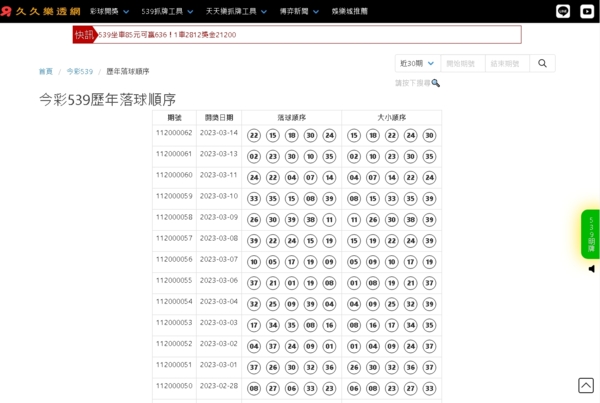600x403 pixels.
Task: Open the green 539 floating side button
Action: 590,234
